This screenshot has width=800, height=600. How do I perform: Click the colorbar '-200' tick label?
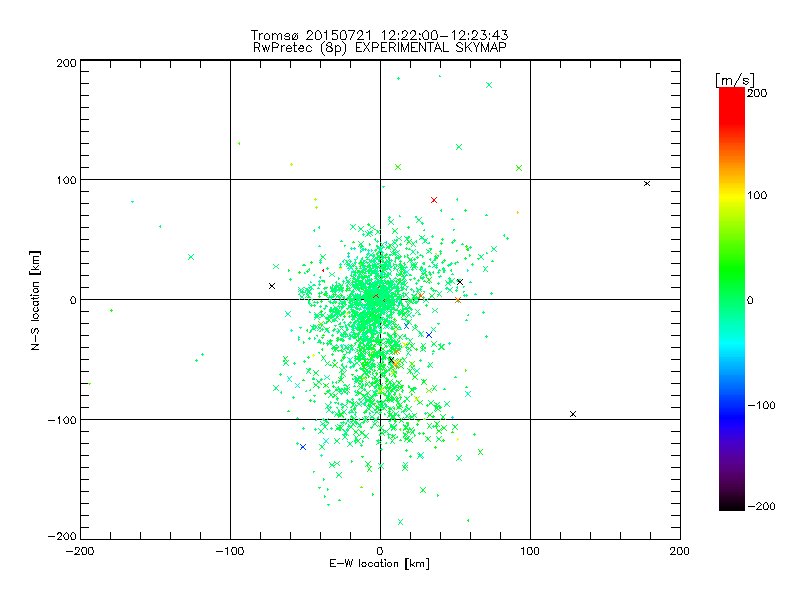pyautogui.click(x=761, y=507)
